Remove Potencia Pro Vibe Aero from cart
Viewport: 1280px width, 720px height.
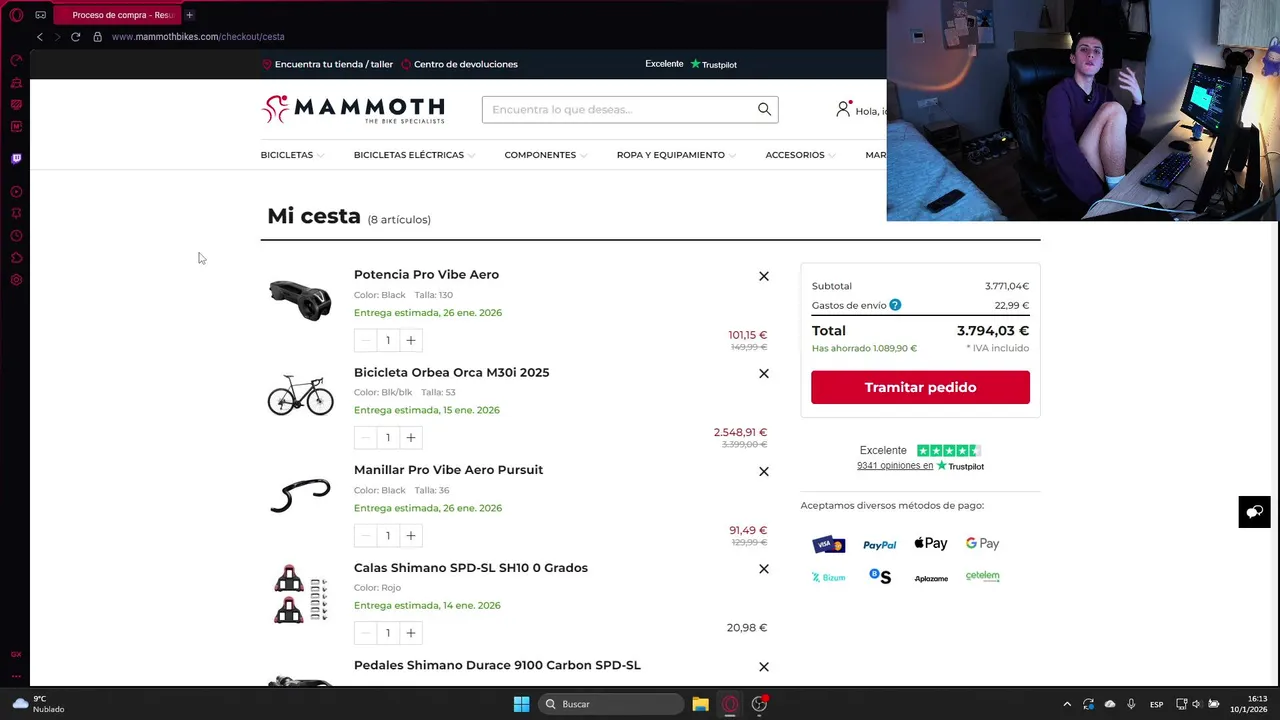point(764,276)
